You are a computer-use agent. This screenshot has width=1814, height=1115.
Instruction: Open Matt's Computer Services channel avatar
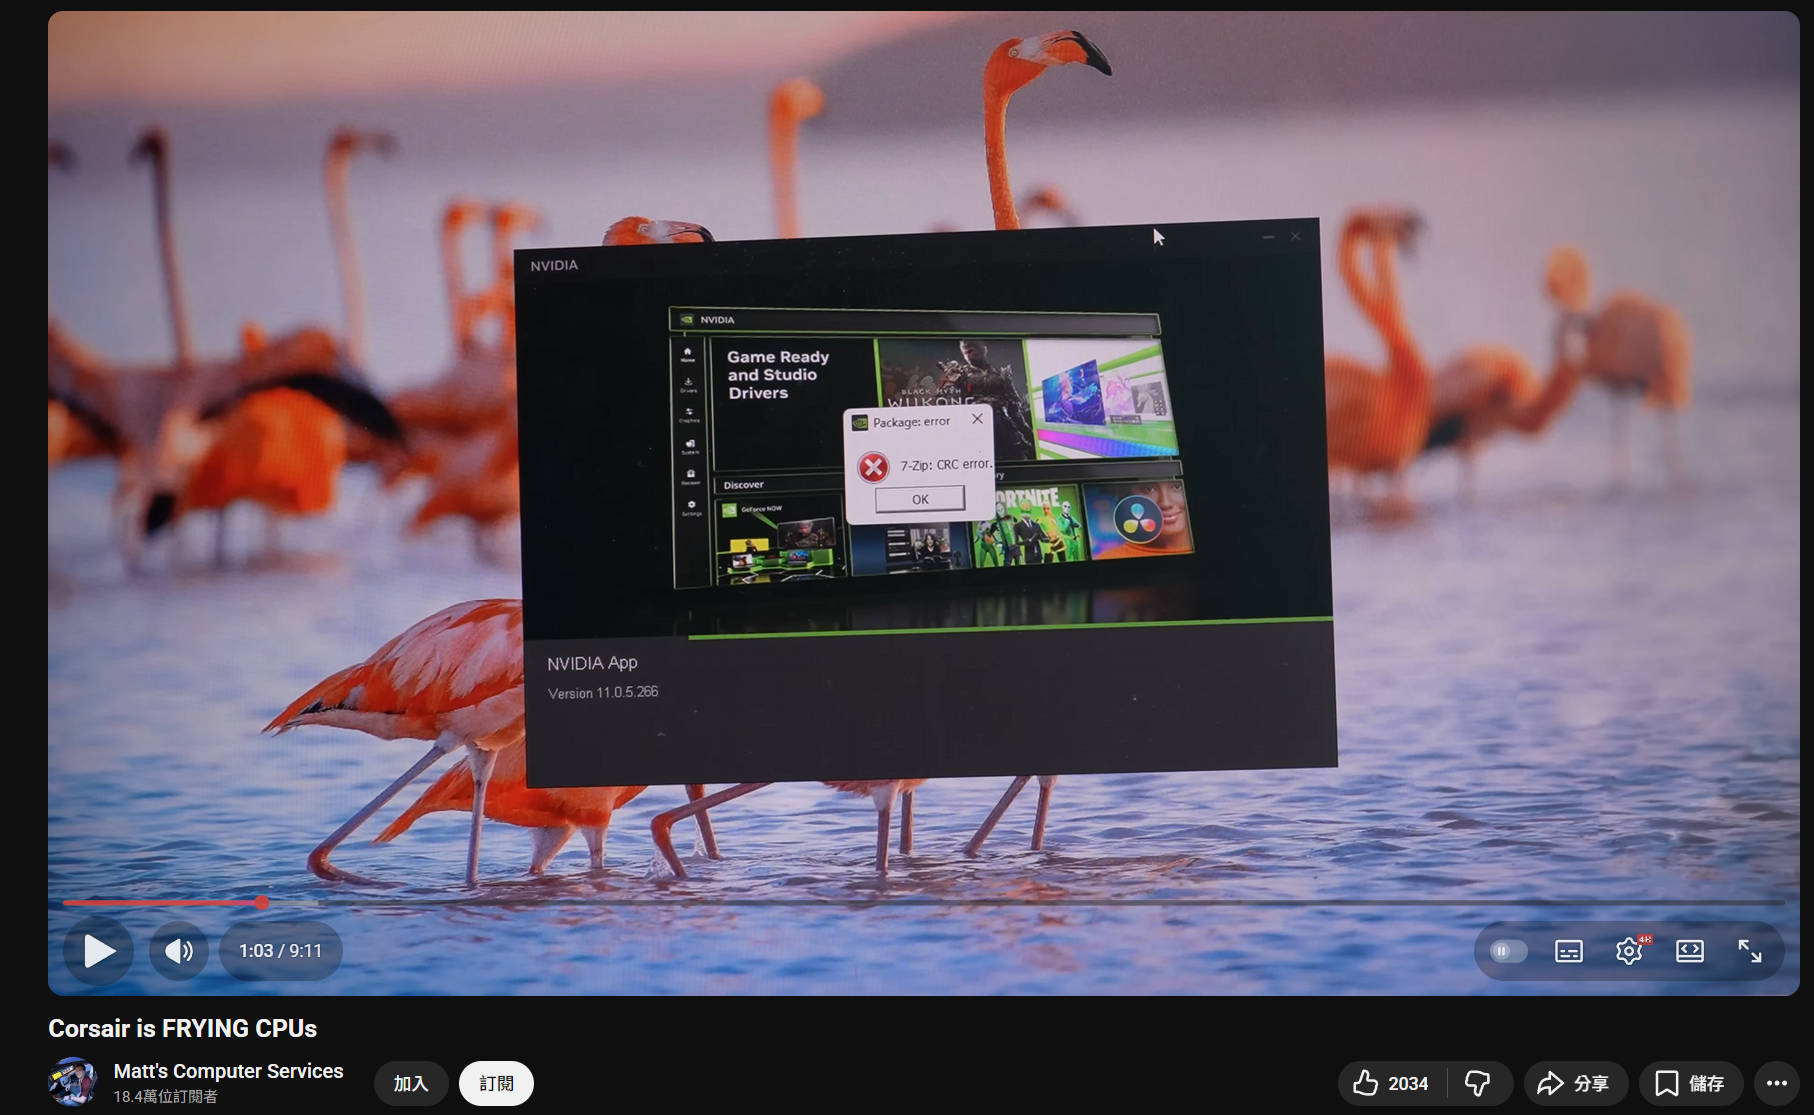pyautogui.click(x=73, y=1082)
